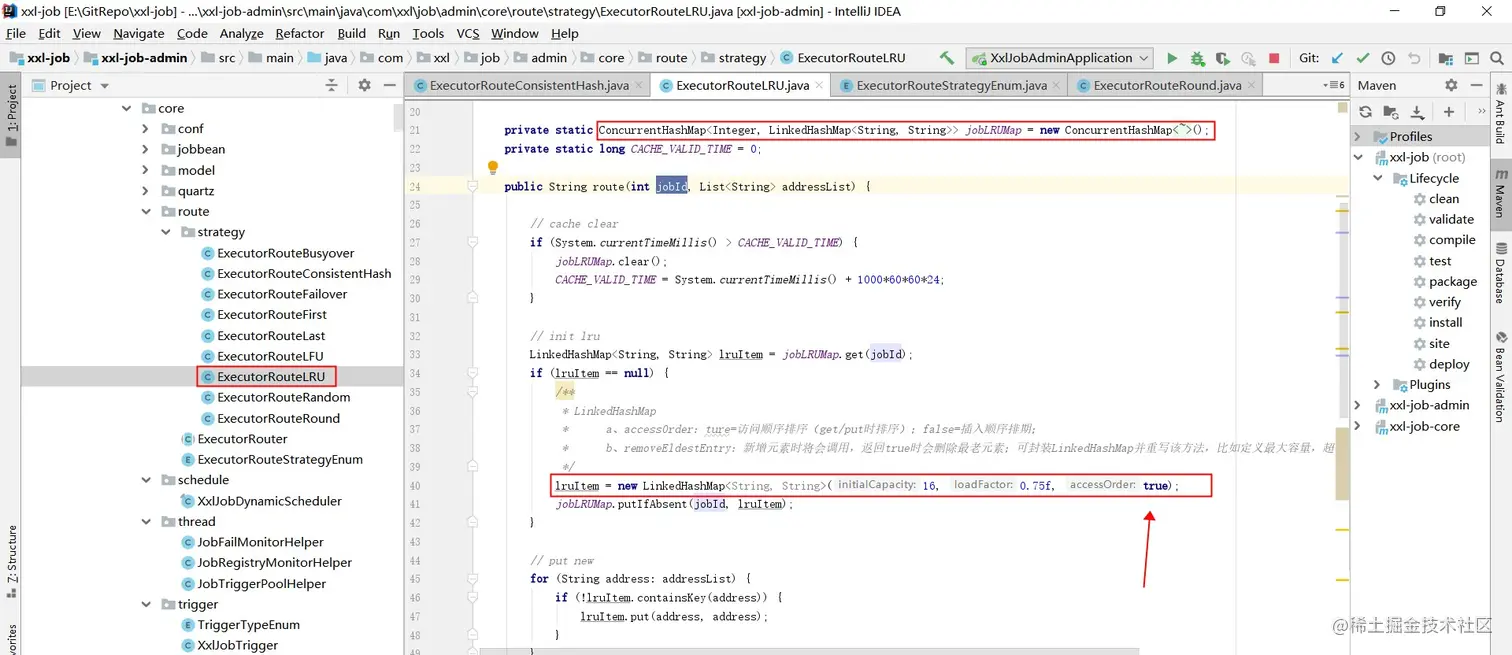The width and height of the screenshot is (1512, 655).
Task: Toggle the Database side tool button
Action: point(1500,273)
